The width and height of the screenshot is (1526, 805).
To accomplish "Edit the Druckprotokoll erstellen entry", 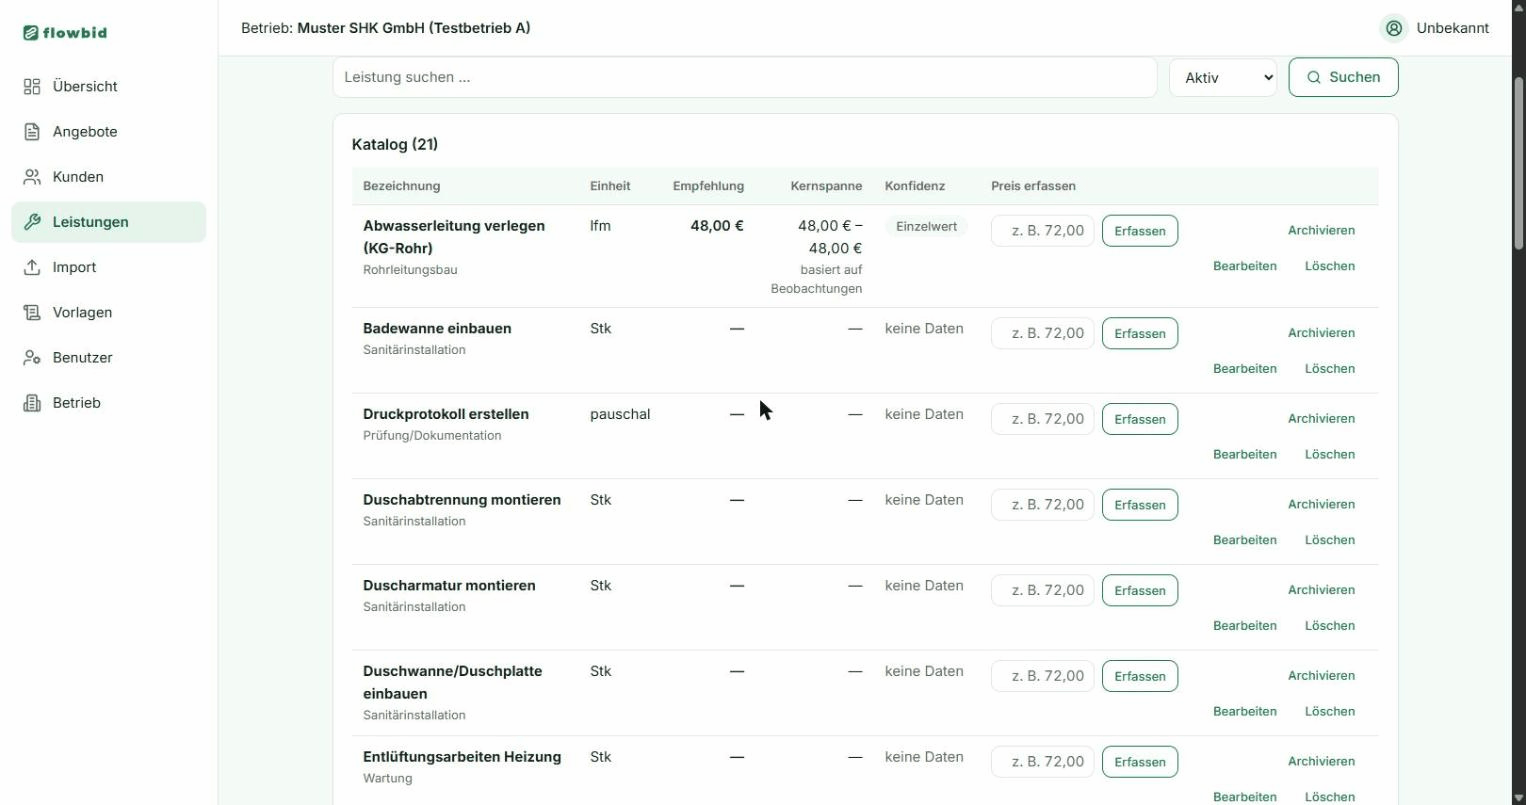I will 1244,454.
